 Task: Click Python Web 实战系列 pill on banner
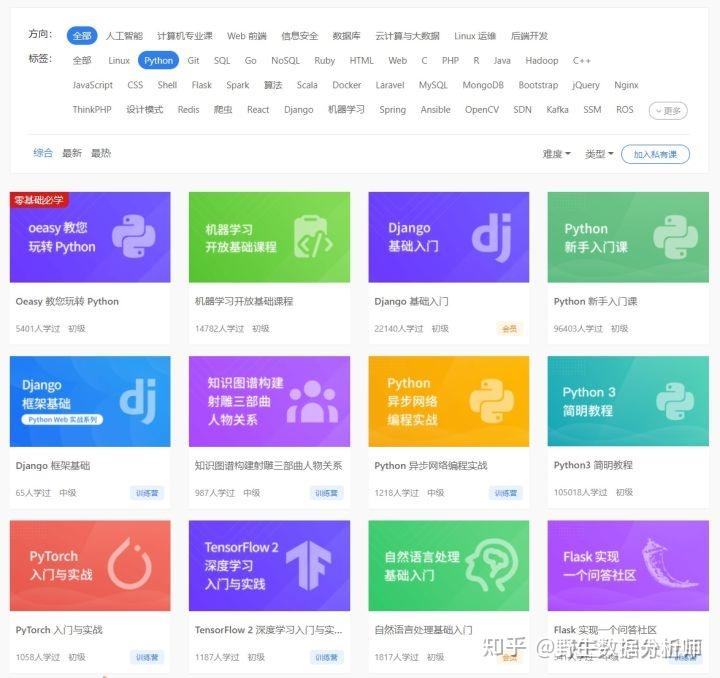[62, 420]
